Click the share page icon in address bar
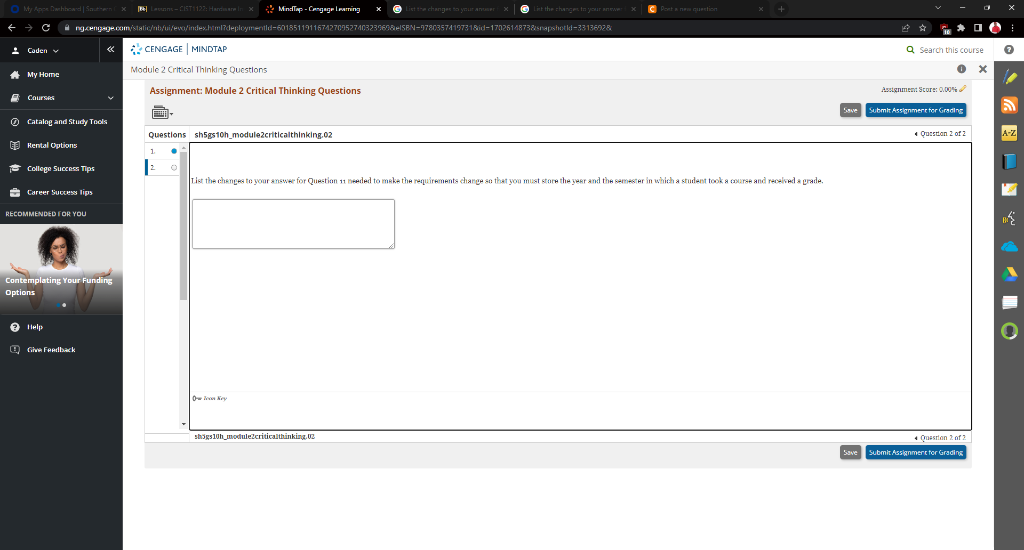This screenshot has height=550, width=1024. 905,27
